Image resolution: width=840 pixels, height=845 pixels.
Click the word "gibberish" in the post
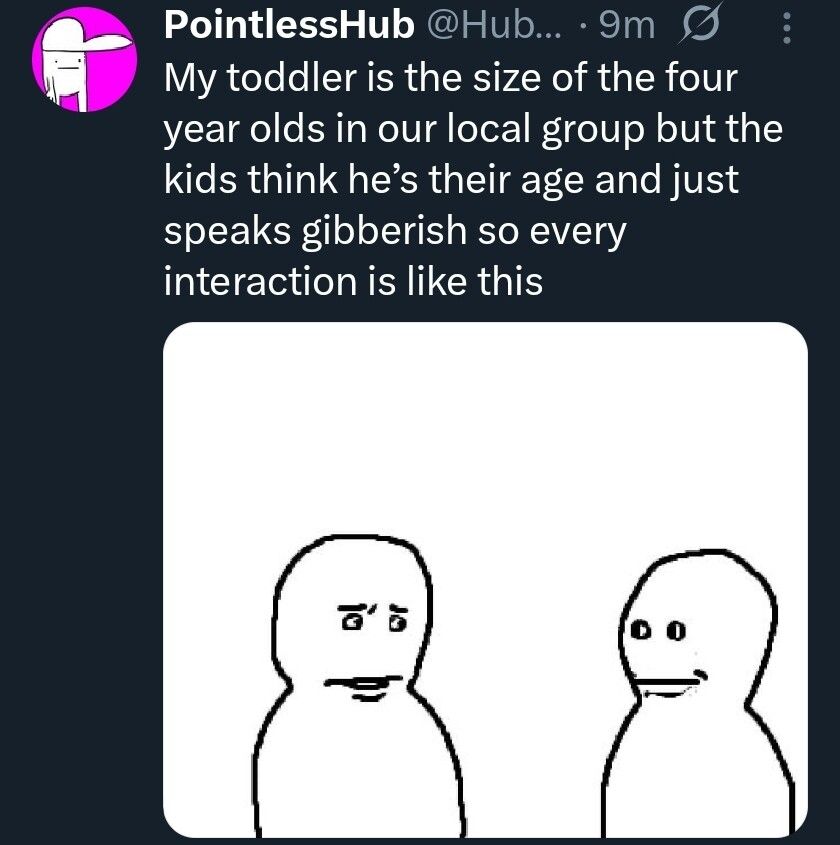[x=379, y=232]
